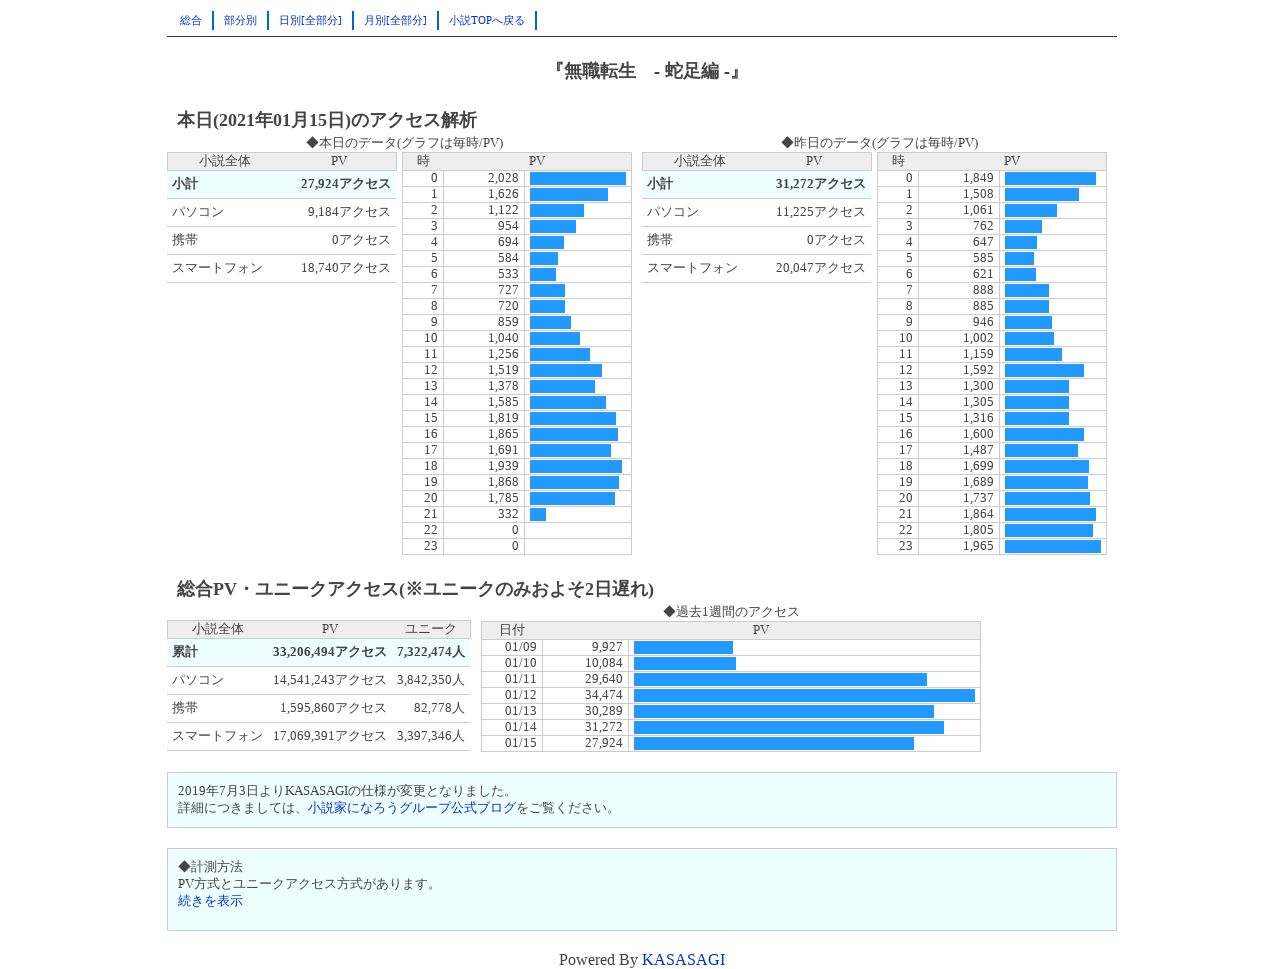Click the 日付 column header

click(512, 630)
